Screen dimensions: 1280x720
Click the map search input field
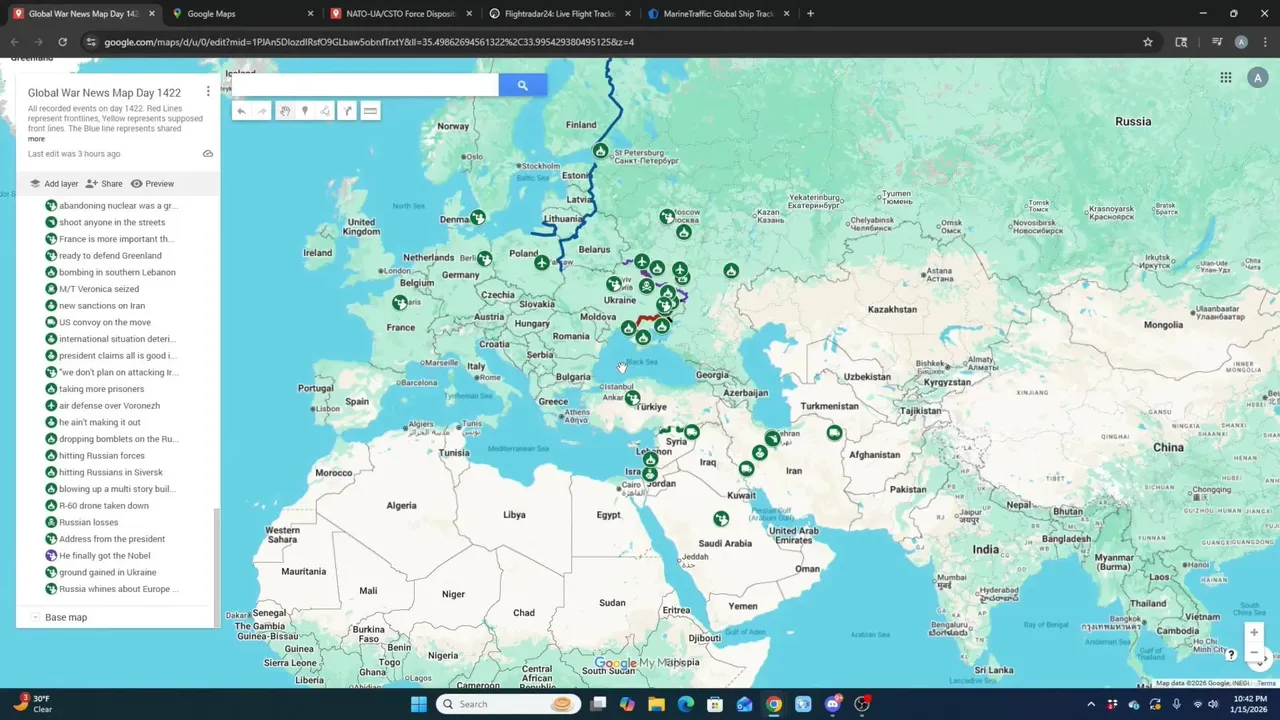coord(365,86)
